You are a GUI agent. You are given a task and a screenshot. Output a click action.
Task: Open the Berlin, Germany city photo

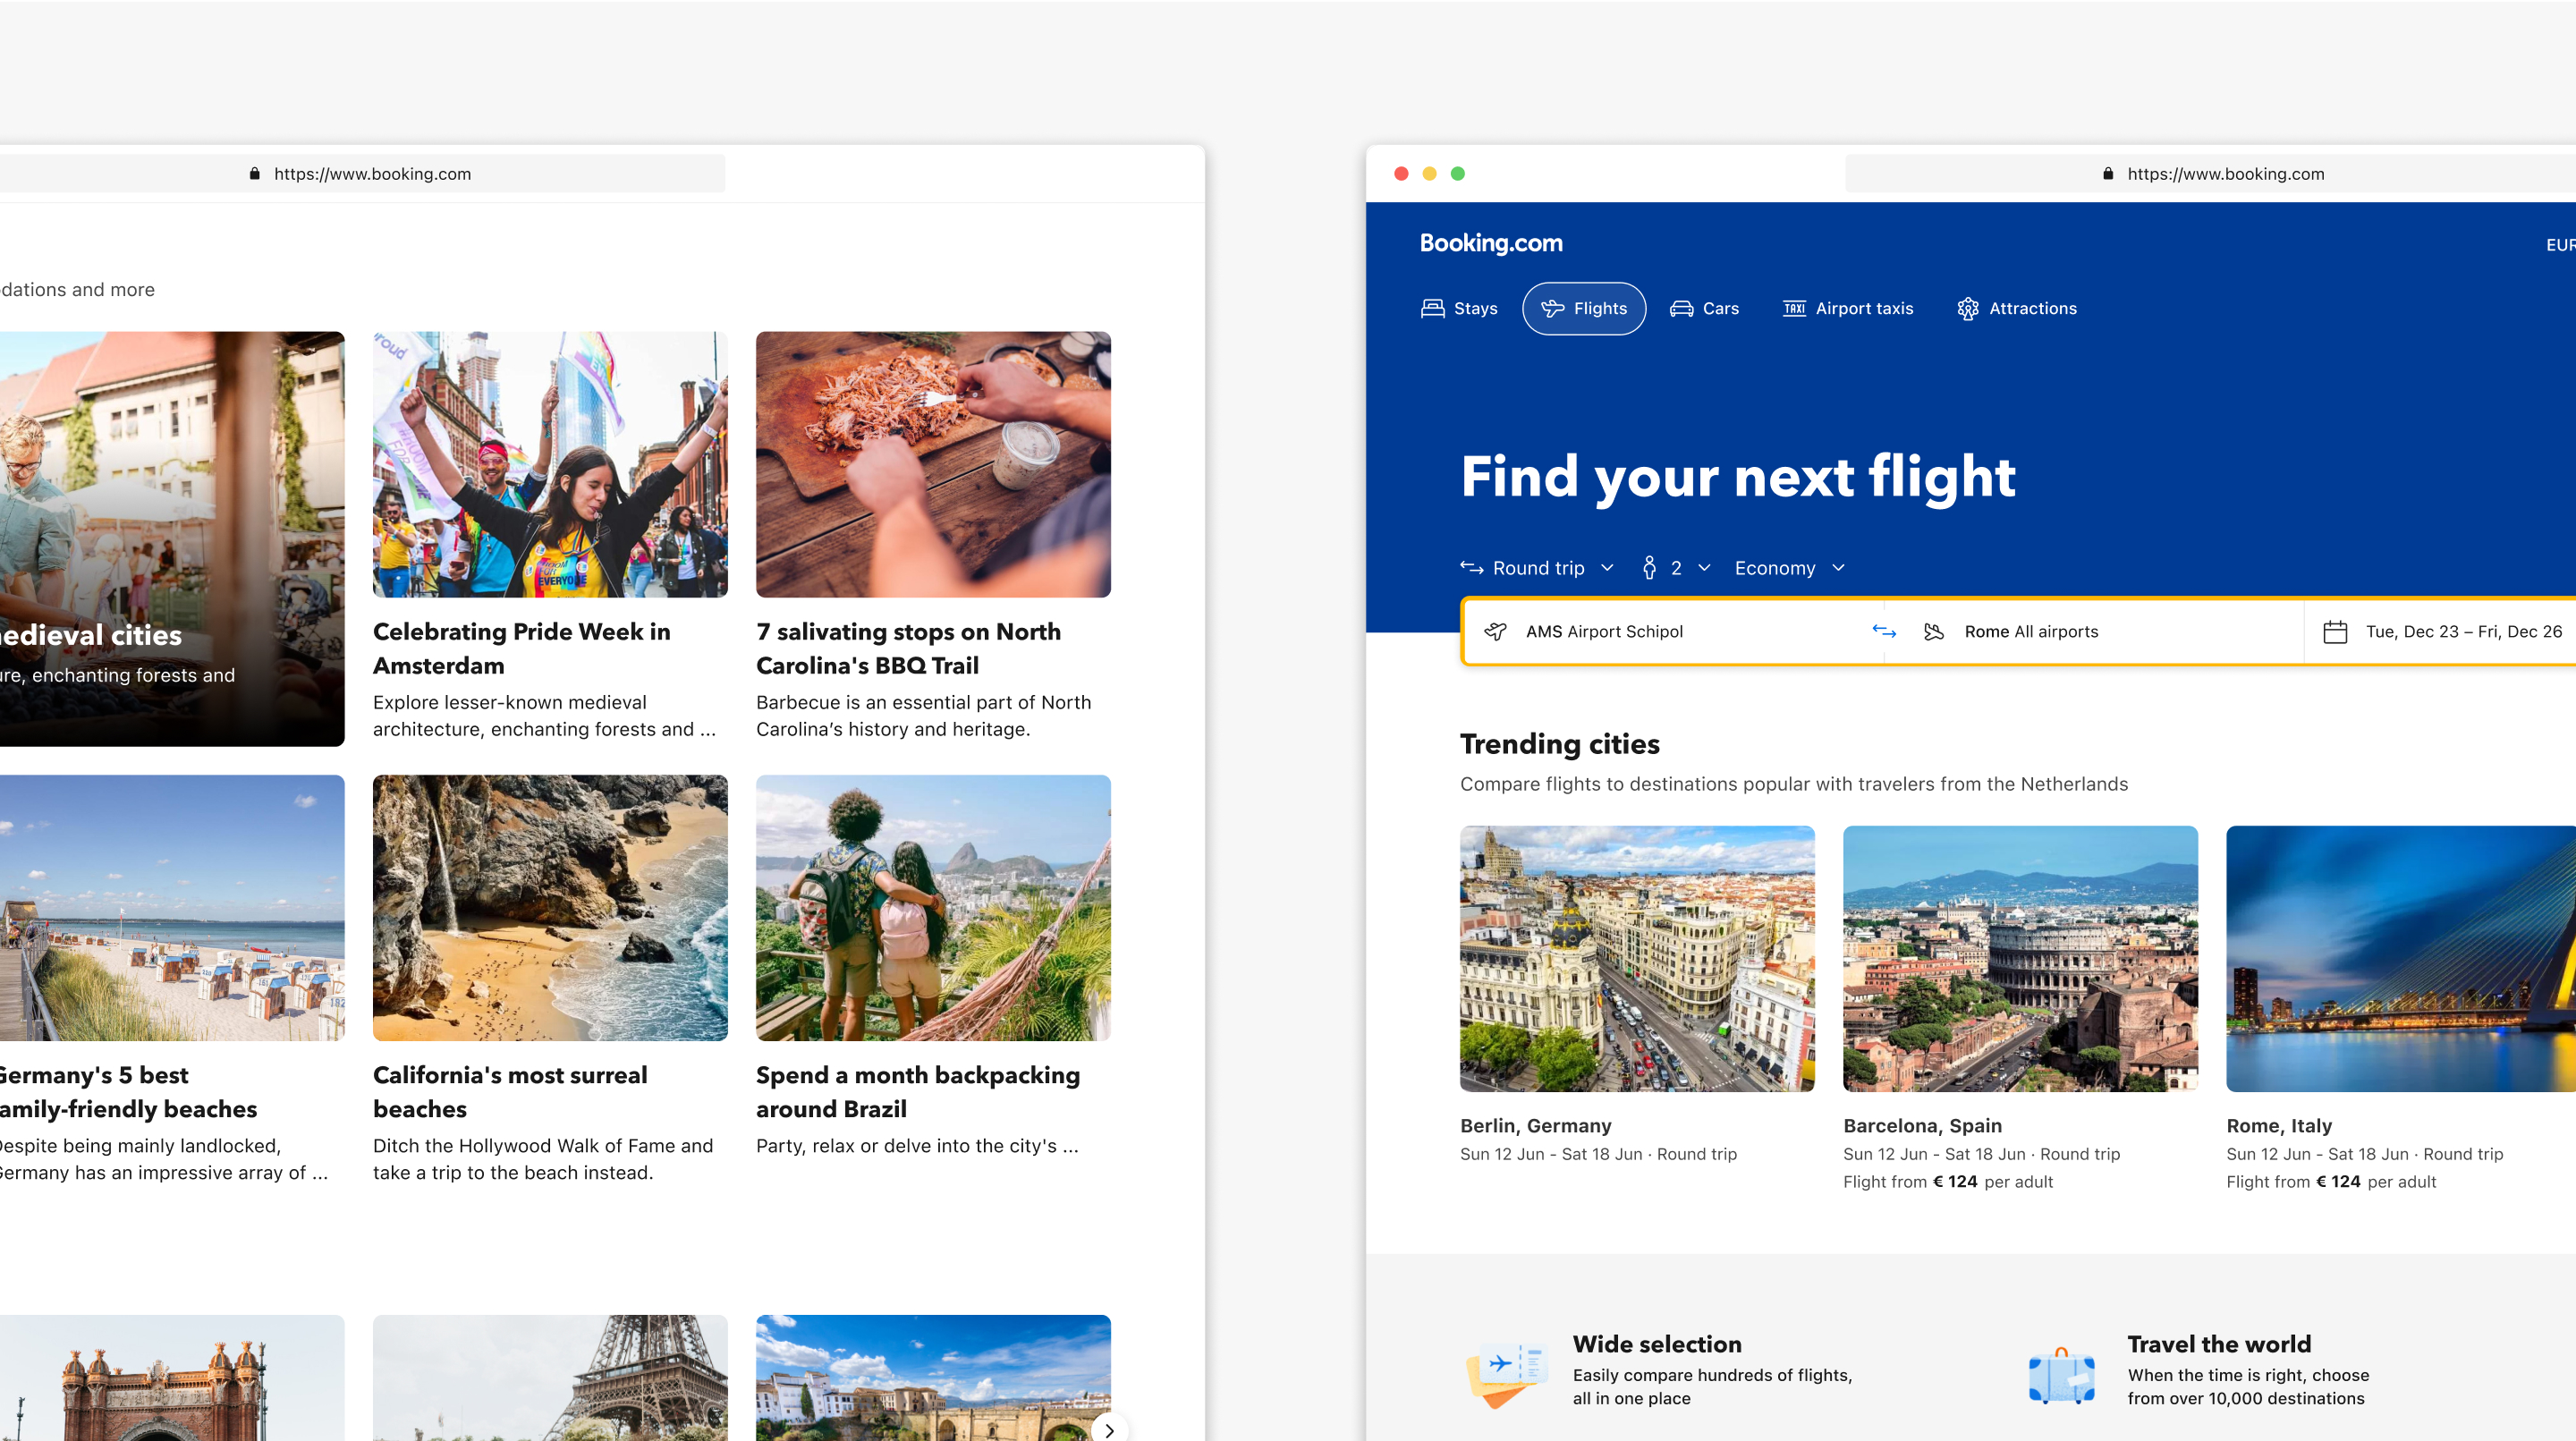coord(1637,958)
